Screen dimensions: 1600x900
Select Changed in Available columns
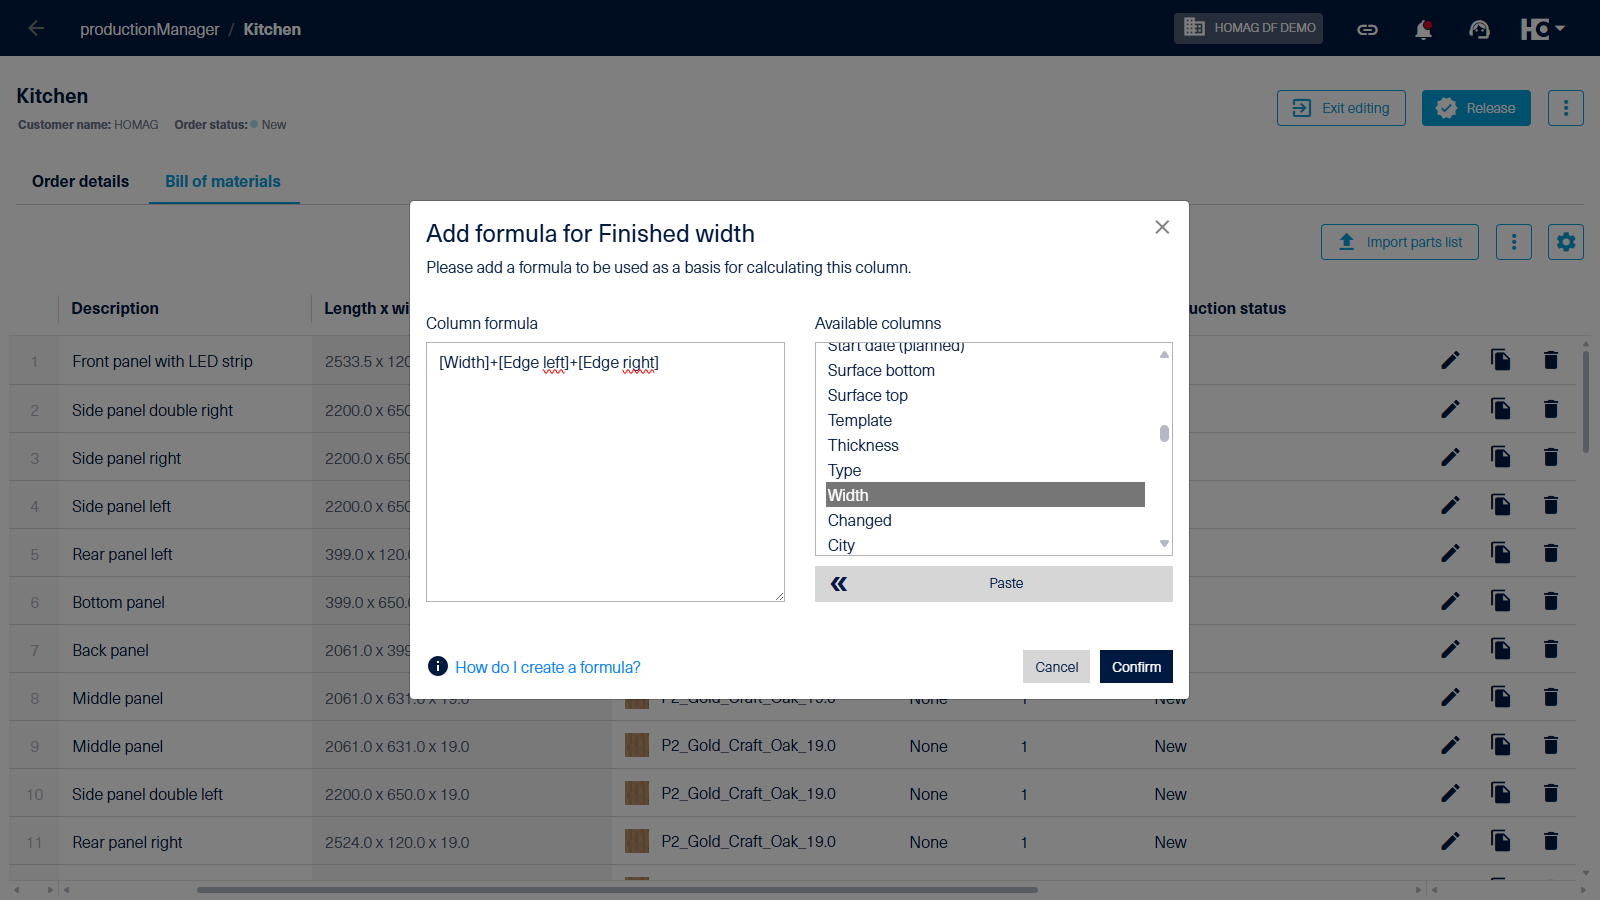pos(985,520)
